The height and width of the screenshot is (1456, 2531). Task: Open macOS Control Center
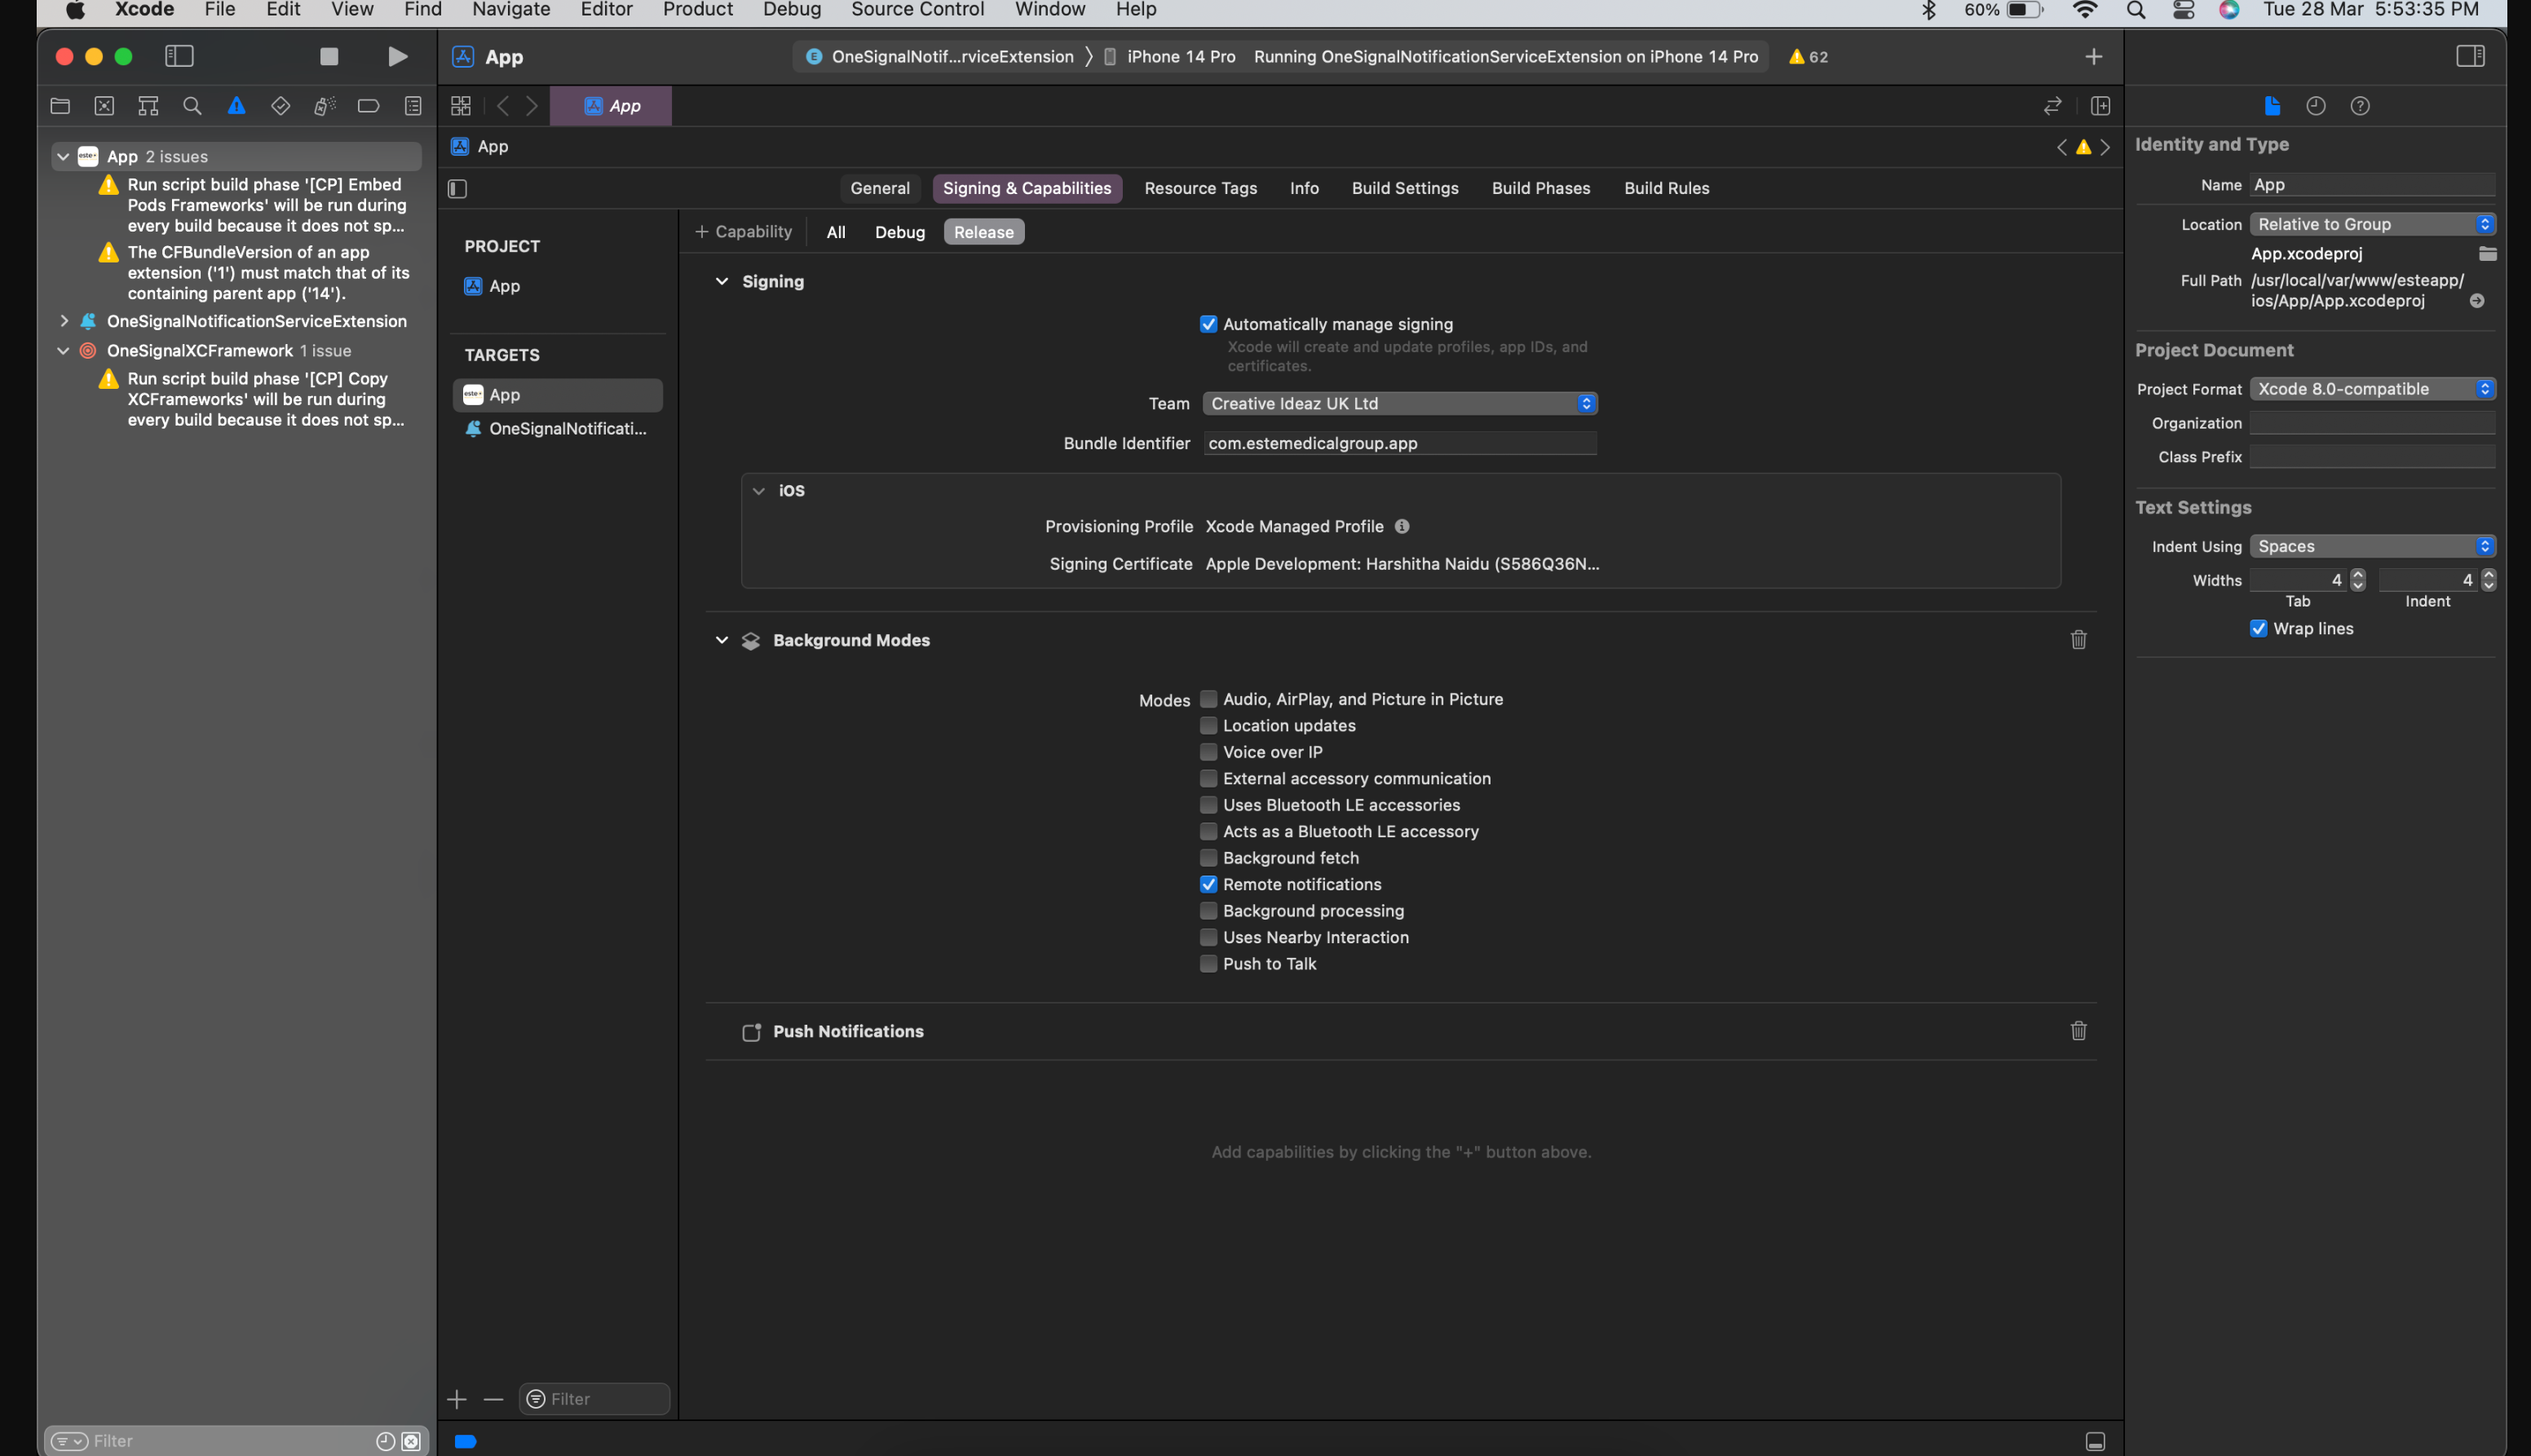[x=2183, y=10]
